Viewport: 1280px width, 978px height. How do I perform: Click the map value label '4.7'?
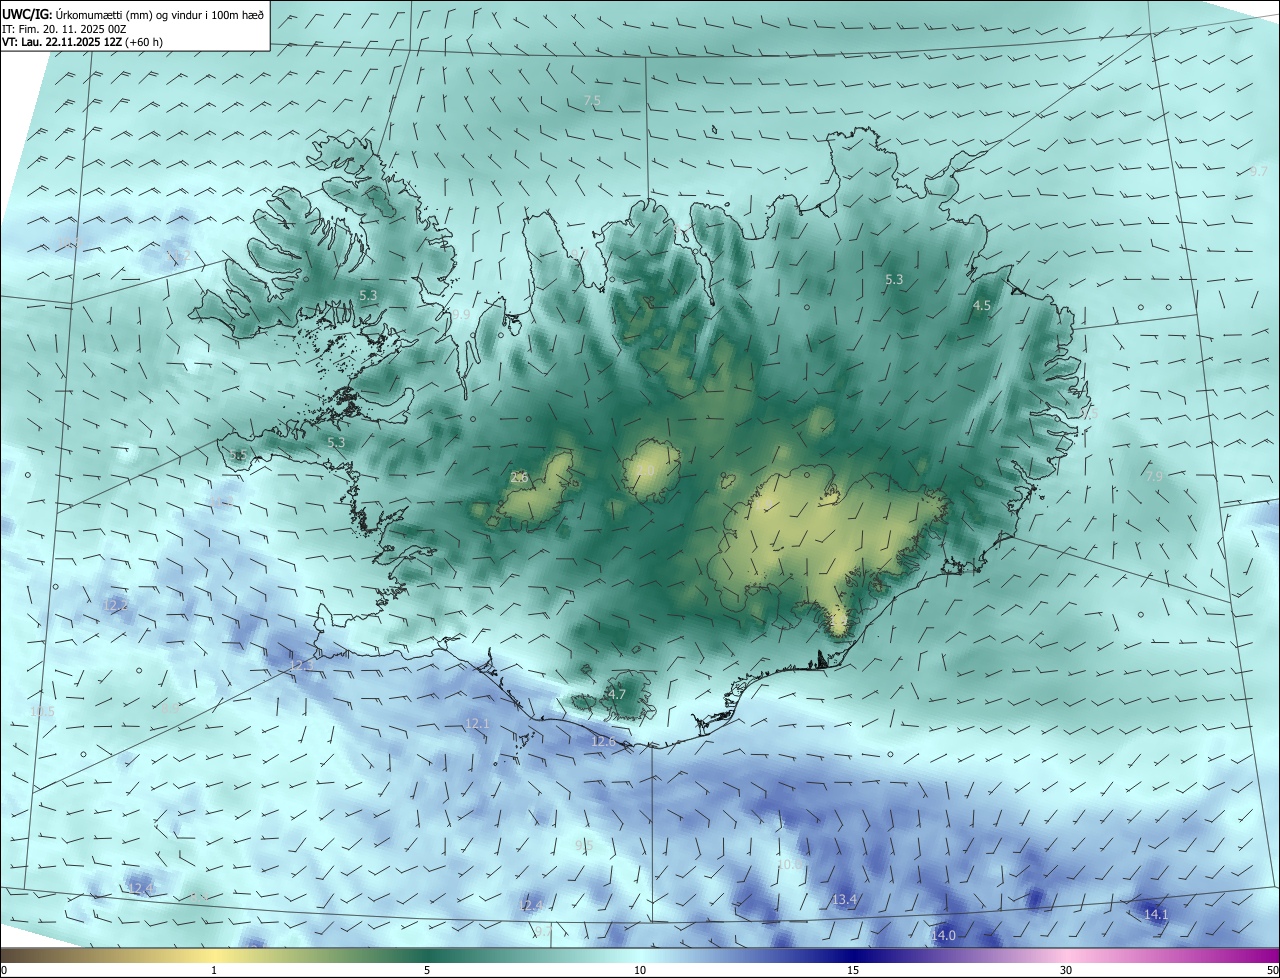point(617,694)
